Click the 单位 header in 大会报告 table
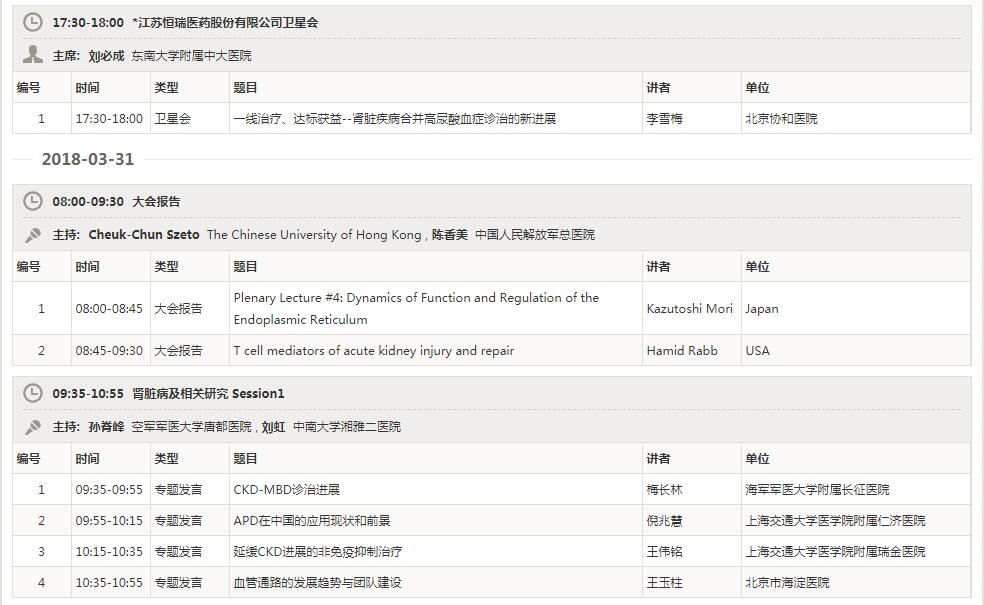This screenshot has width=984, height=605. (x=757, y=266)
